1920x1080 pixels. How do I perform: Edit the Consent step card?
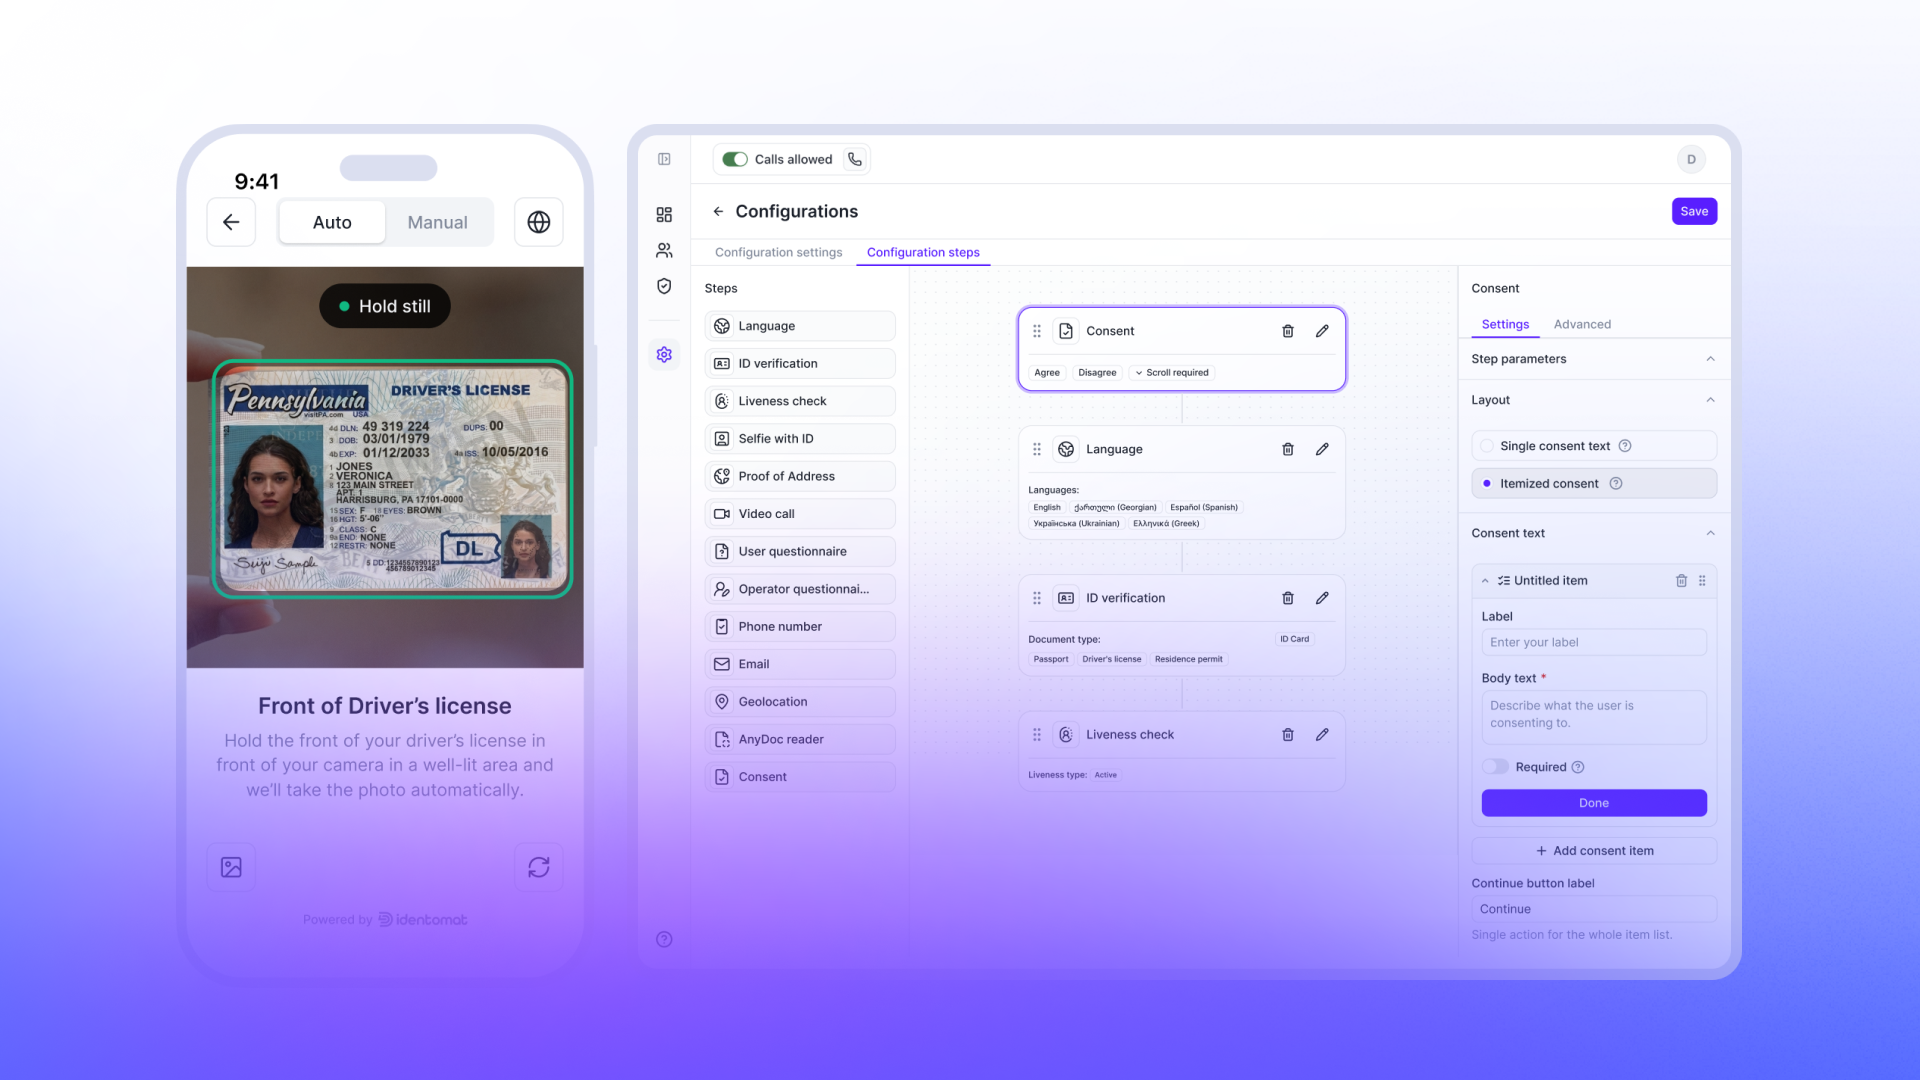point(1322,331)
